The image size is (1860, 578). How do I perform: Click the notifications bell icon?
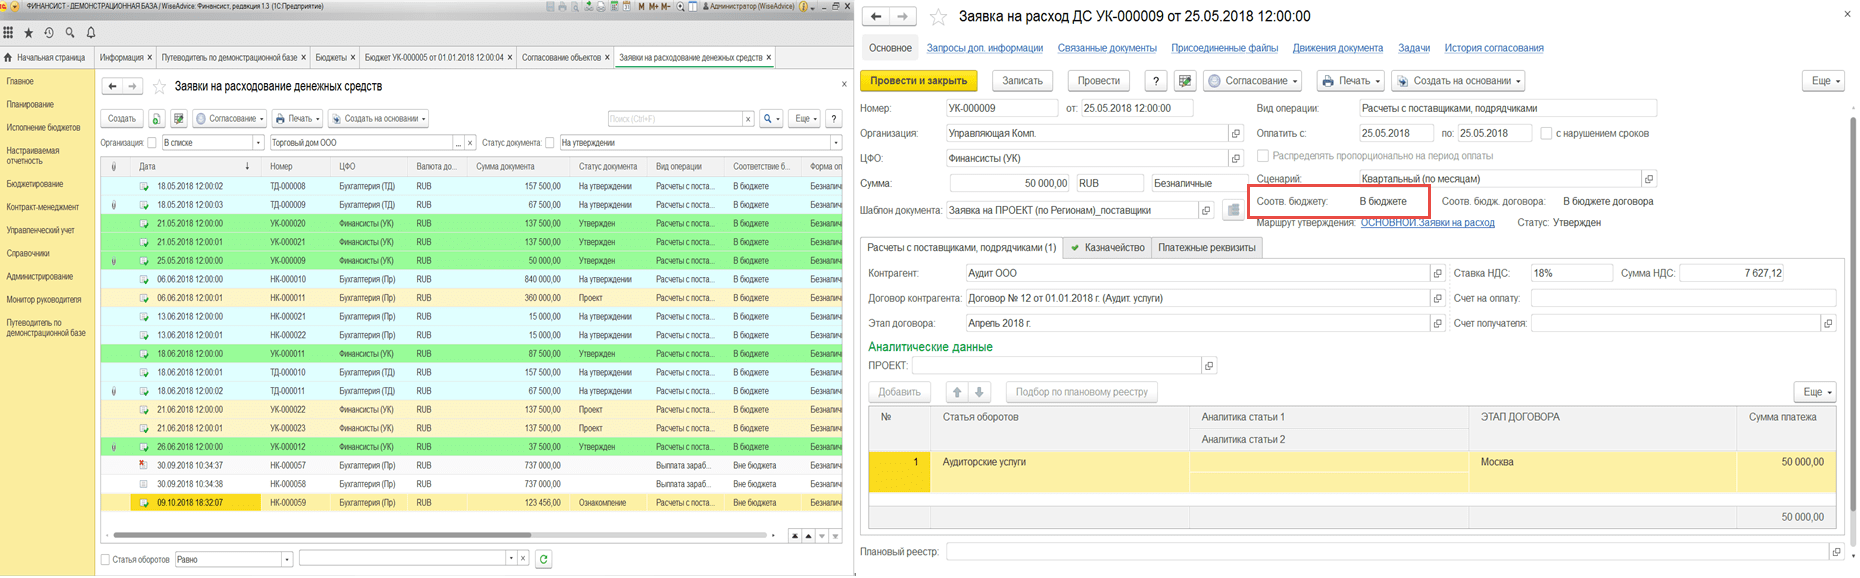[90, 33]
